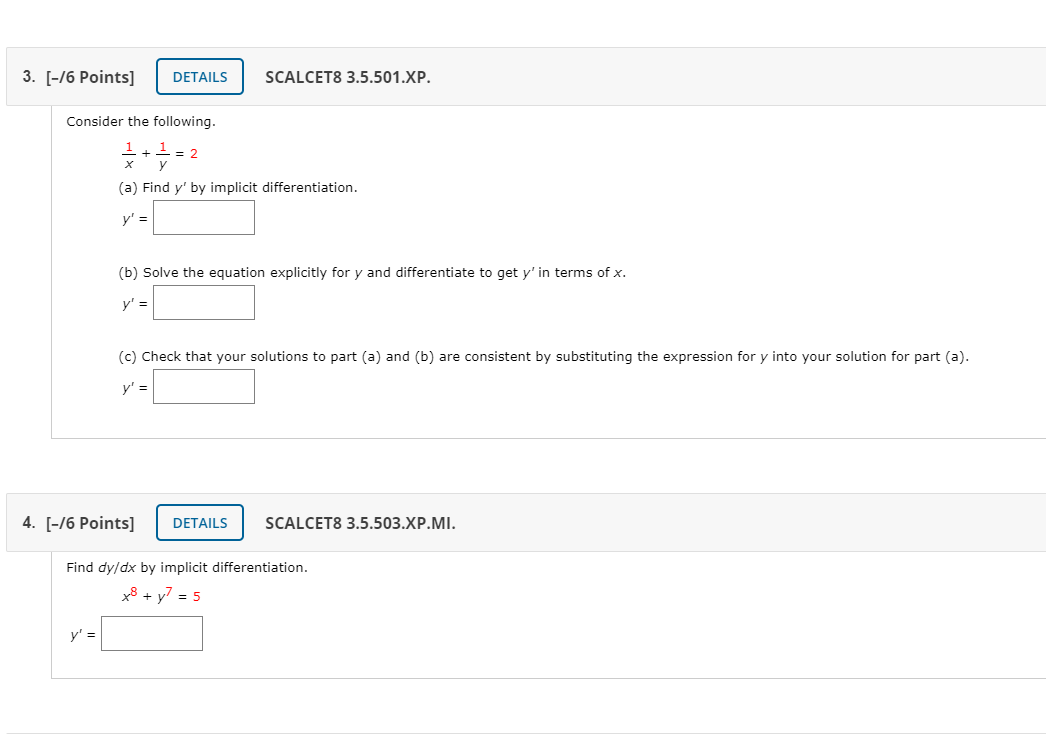This screenshot has width=1046, height=734.
Task: Open the SCALCET8 3.5.503.XP.MI assignment link
Action: coord(360,523)
